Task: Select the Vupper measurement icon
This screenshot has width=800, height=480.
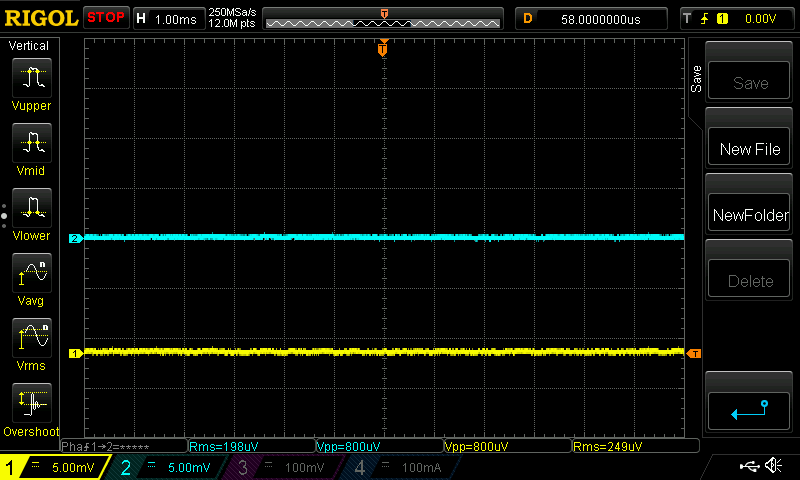Action: click(32, 78)
